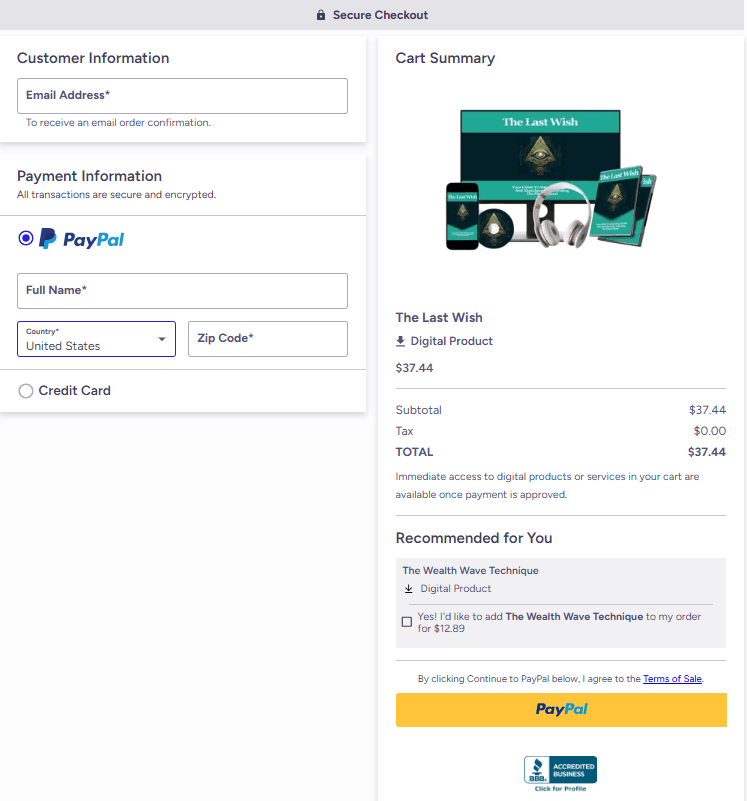The image size is (747, 801).
Task: Click the Email Address input field
Action: [x=182, y=95]
